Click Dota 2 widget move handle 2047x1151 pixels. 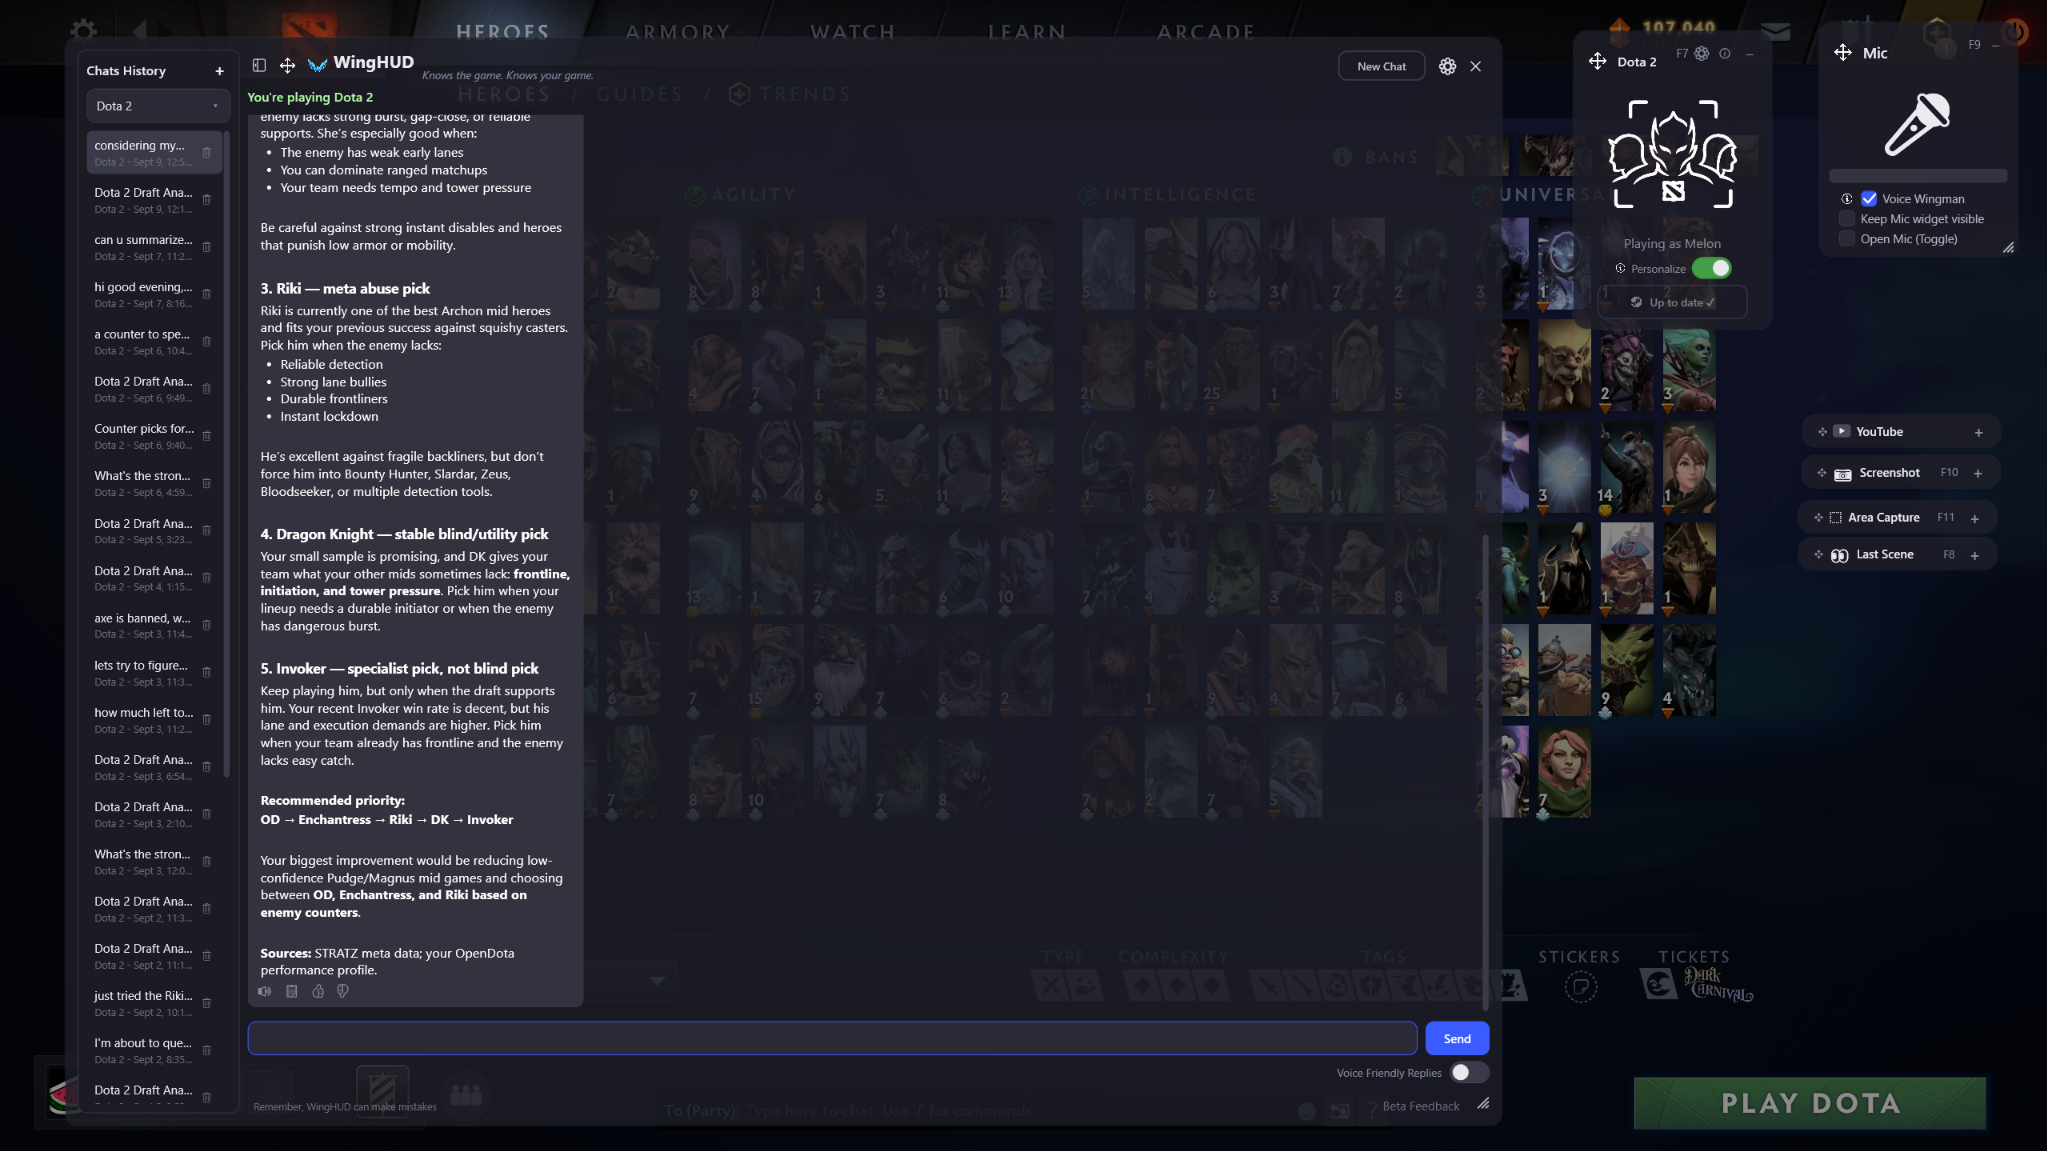pos(1597,61)
